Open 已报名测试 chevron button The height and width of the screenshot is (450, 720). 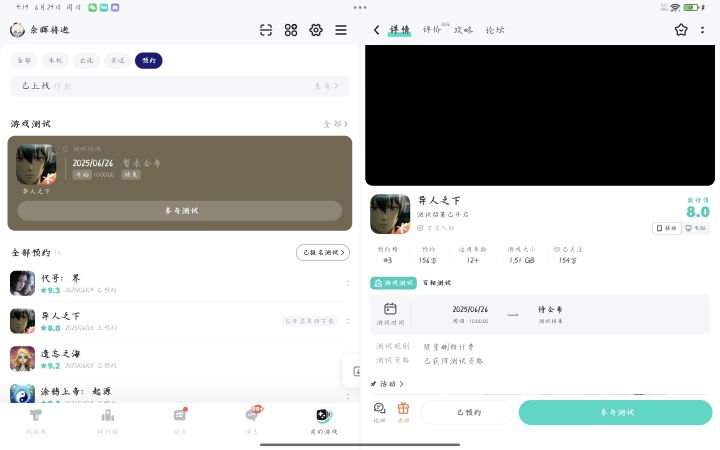[323, 253]
